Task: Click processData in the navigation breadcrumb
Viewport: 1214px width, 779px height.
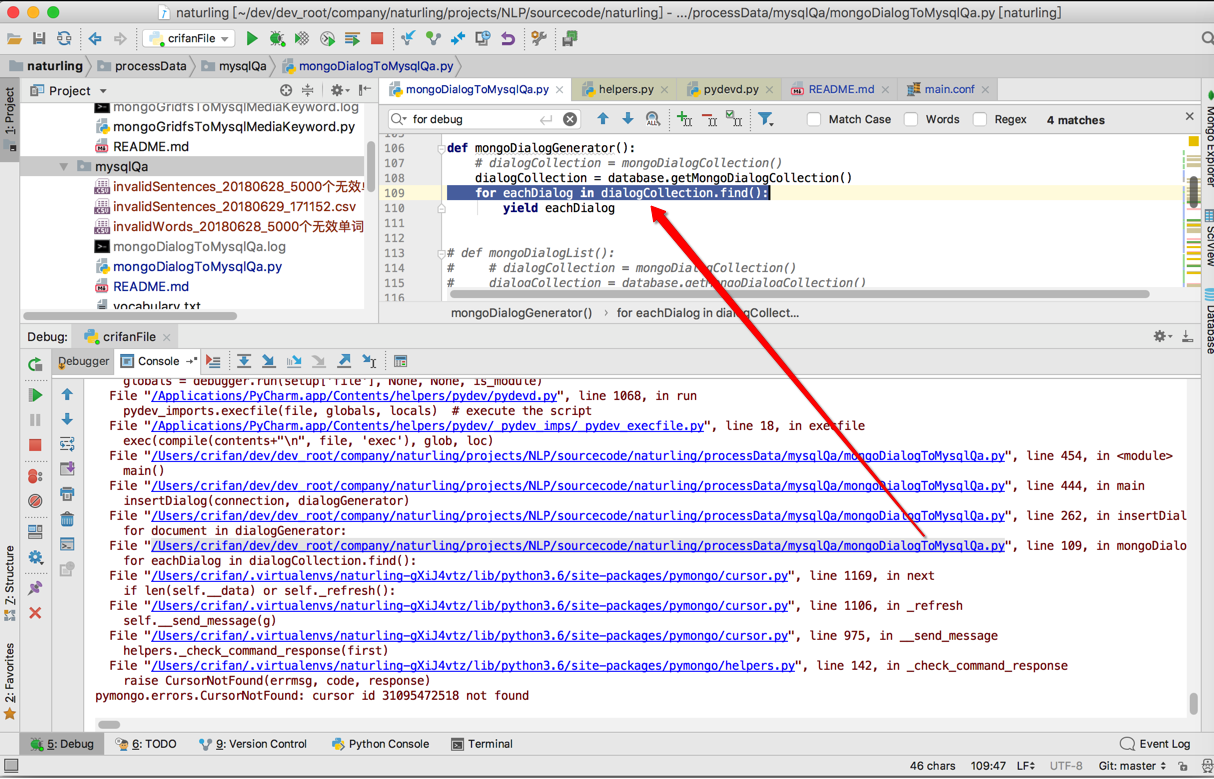Action: tap(142, 66)
